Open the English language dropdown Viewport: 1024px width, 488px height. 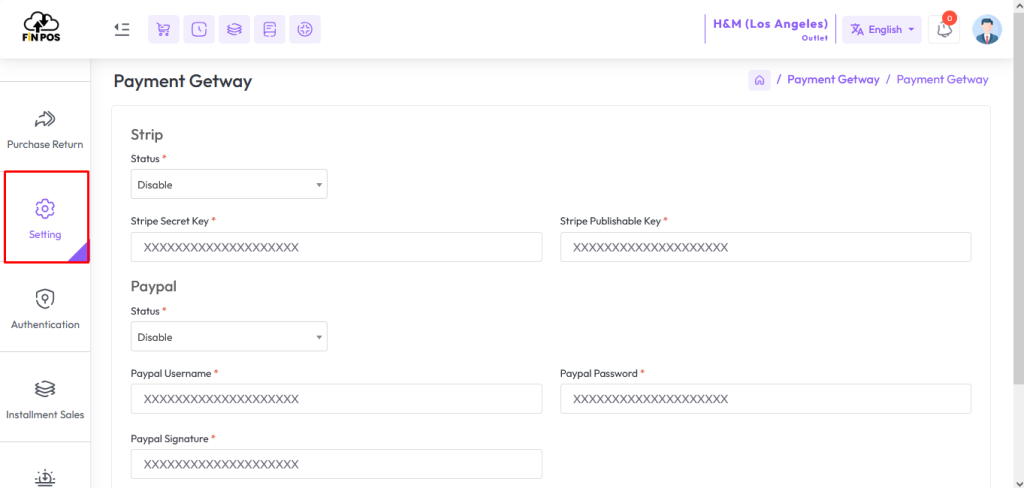[x=882, y=30]
